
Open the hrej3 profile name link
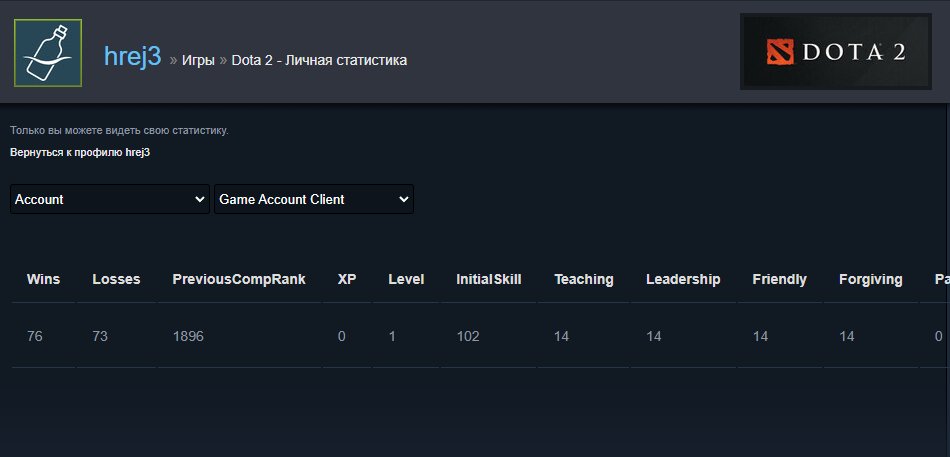(x=133, y=56)
